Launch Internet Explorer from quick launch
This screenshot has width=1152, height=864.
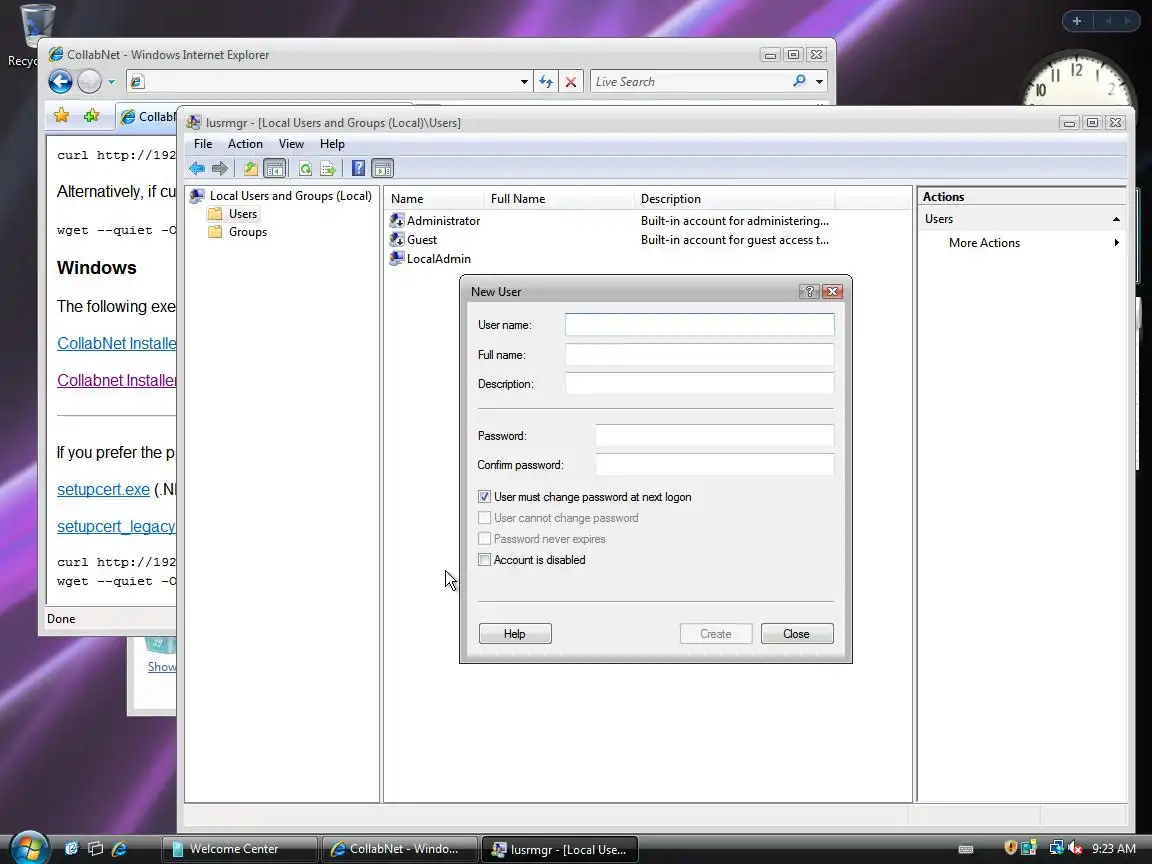[119, 849]
